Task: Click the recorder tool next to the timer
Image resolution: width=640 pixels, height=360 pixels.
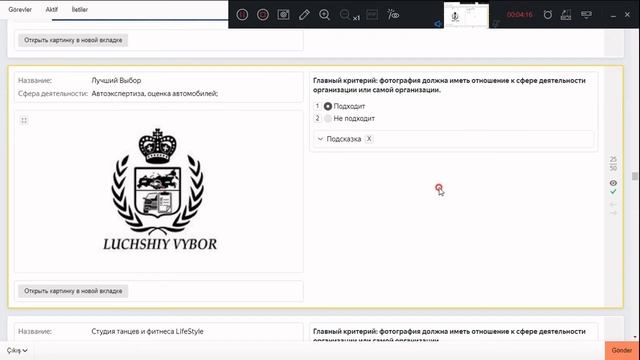Action: point(566,15)
